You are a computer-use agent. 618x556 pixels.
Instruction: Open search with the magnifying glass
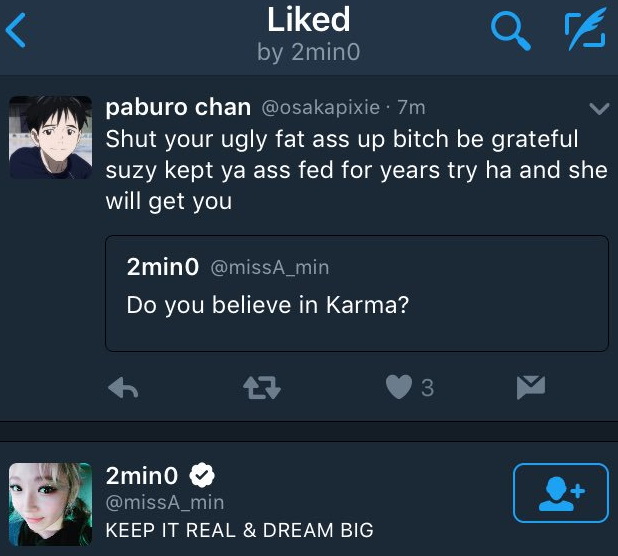[x=511, y=32]
